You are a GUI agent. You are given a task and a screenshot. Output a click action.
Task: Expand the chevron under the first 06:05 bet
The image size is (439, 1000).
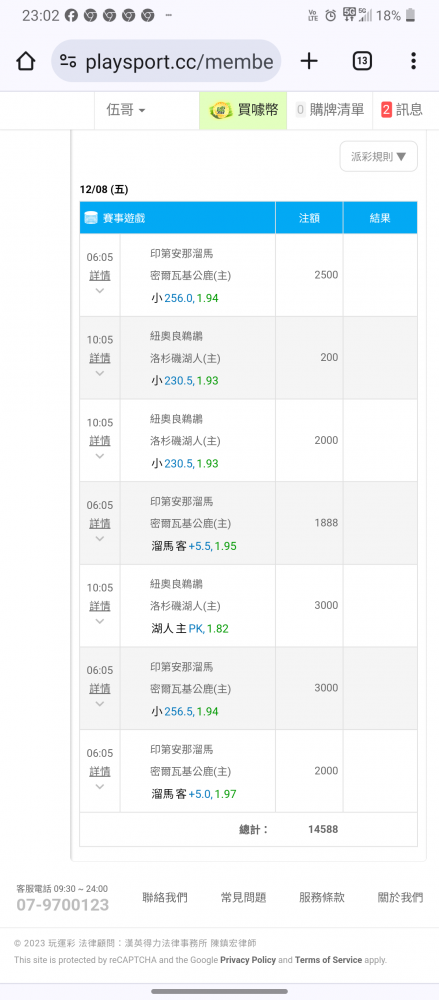click(x=100, y=291)
